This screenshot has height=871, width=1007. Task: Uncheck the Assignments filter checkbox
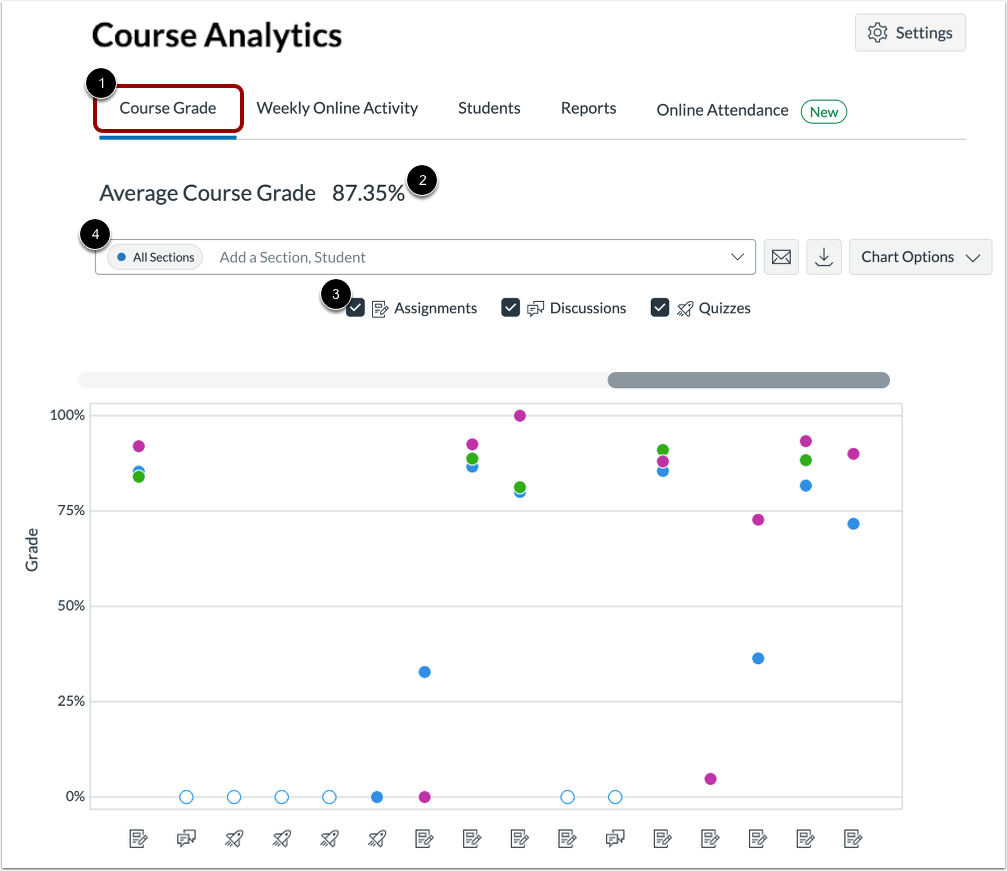click(x=355, y=307)
